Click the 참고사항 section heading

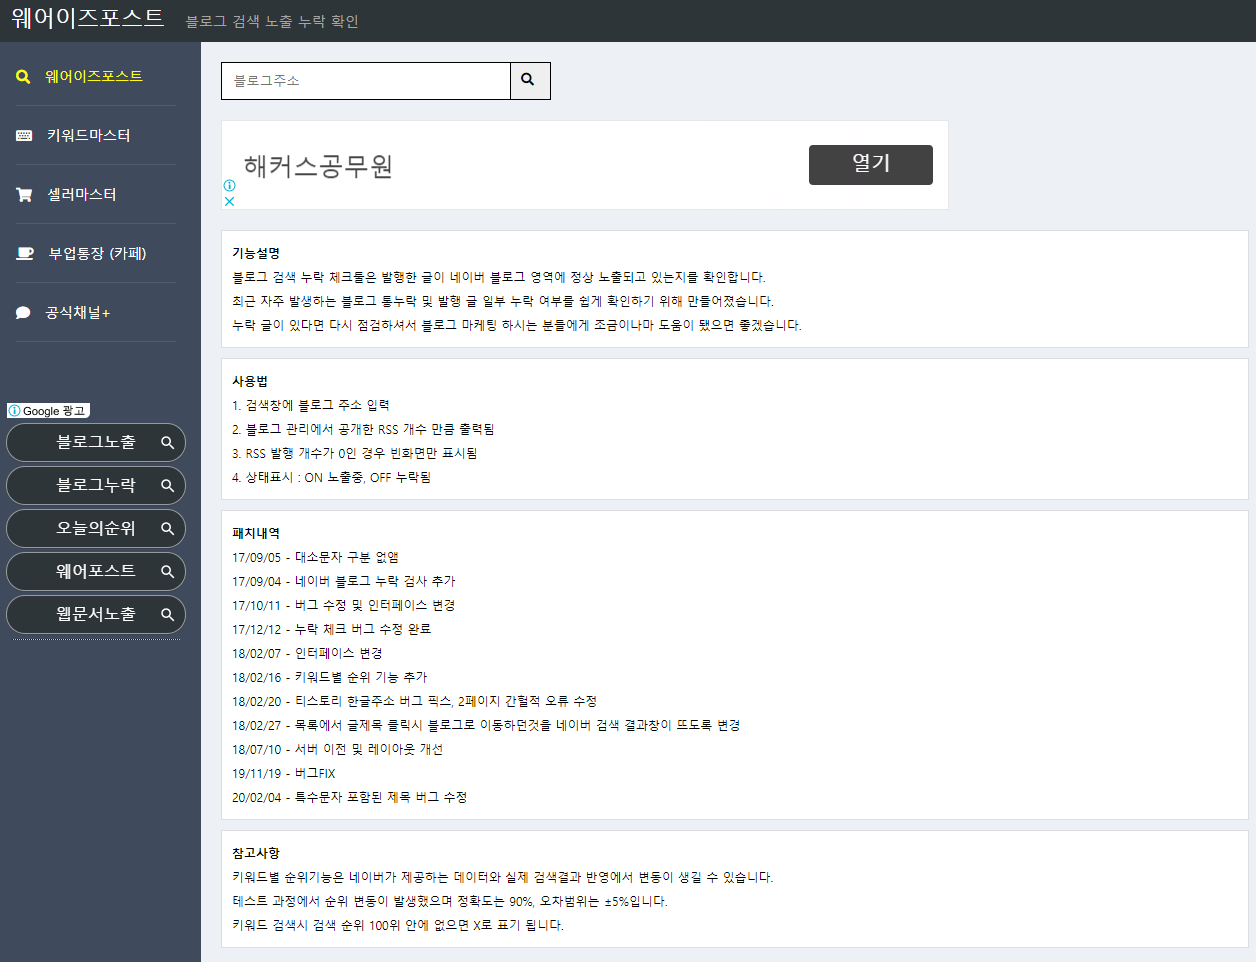[256, 853]
